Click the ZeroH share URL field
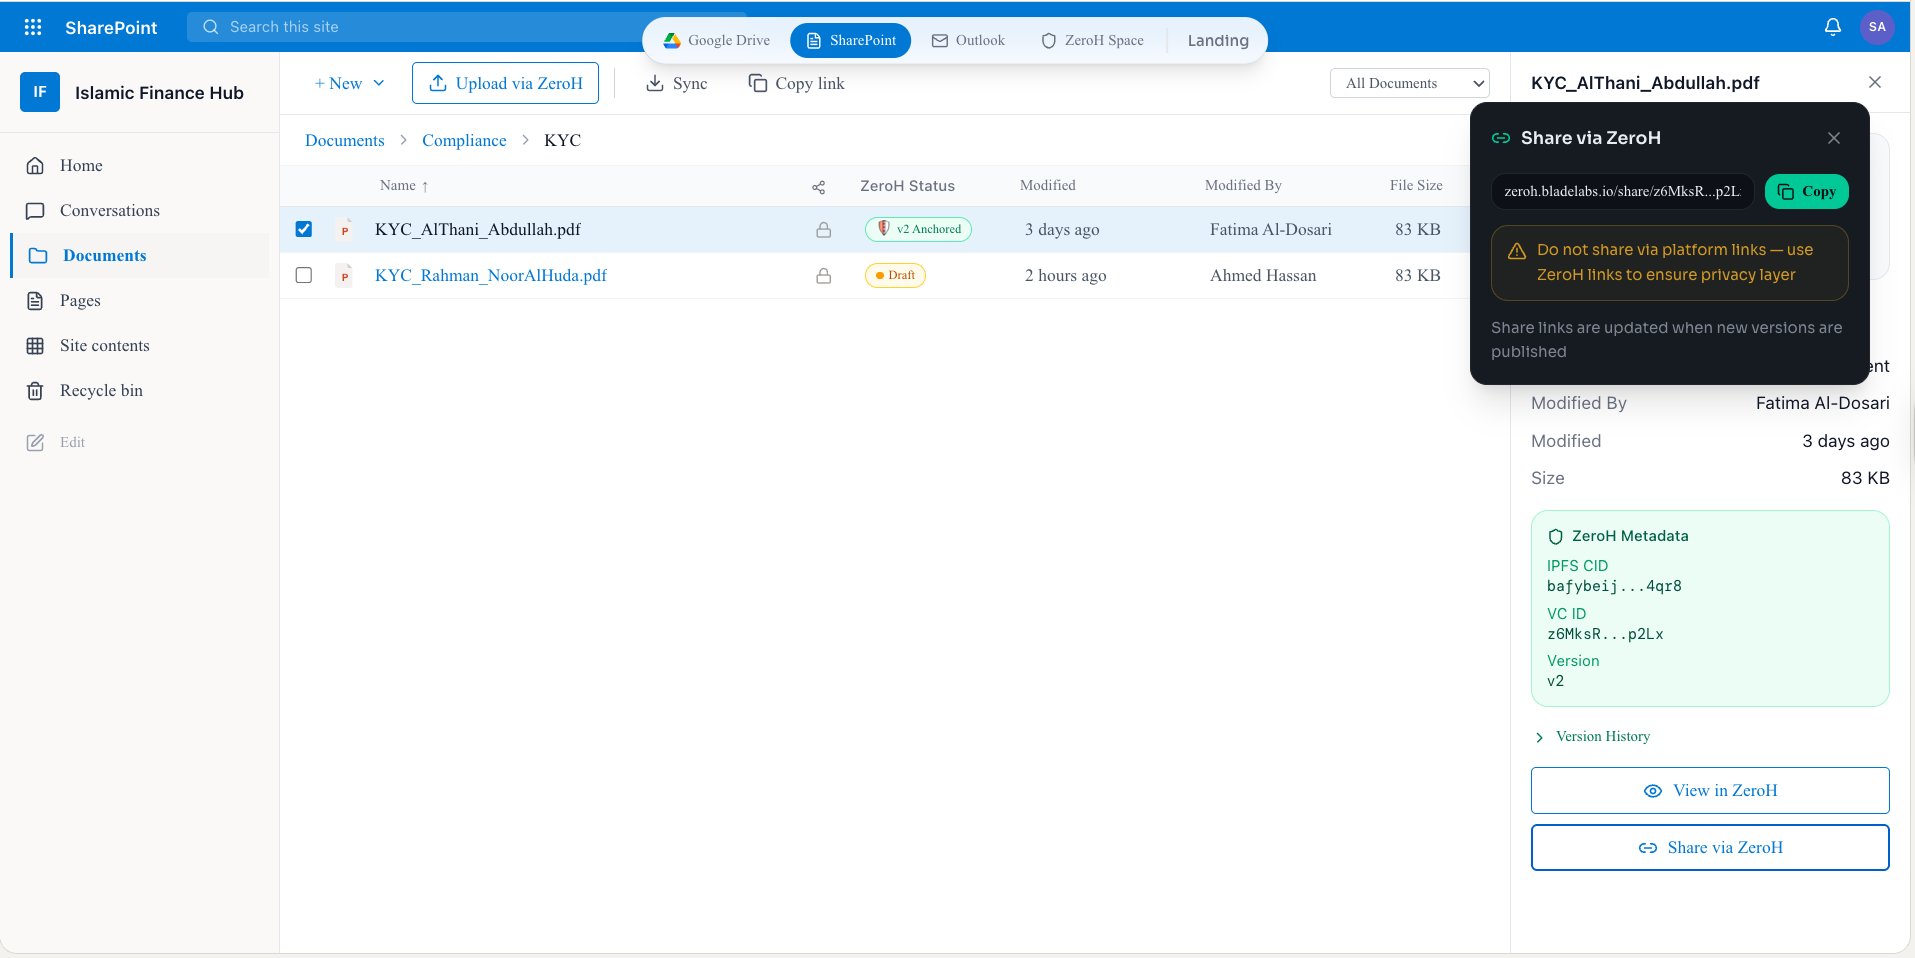This screenshot has height=958, width=1915. (x=1622, y=191)
